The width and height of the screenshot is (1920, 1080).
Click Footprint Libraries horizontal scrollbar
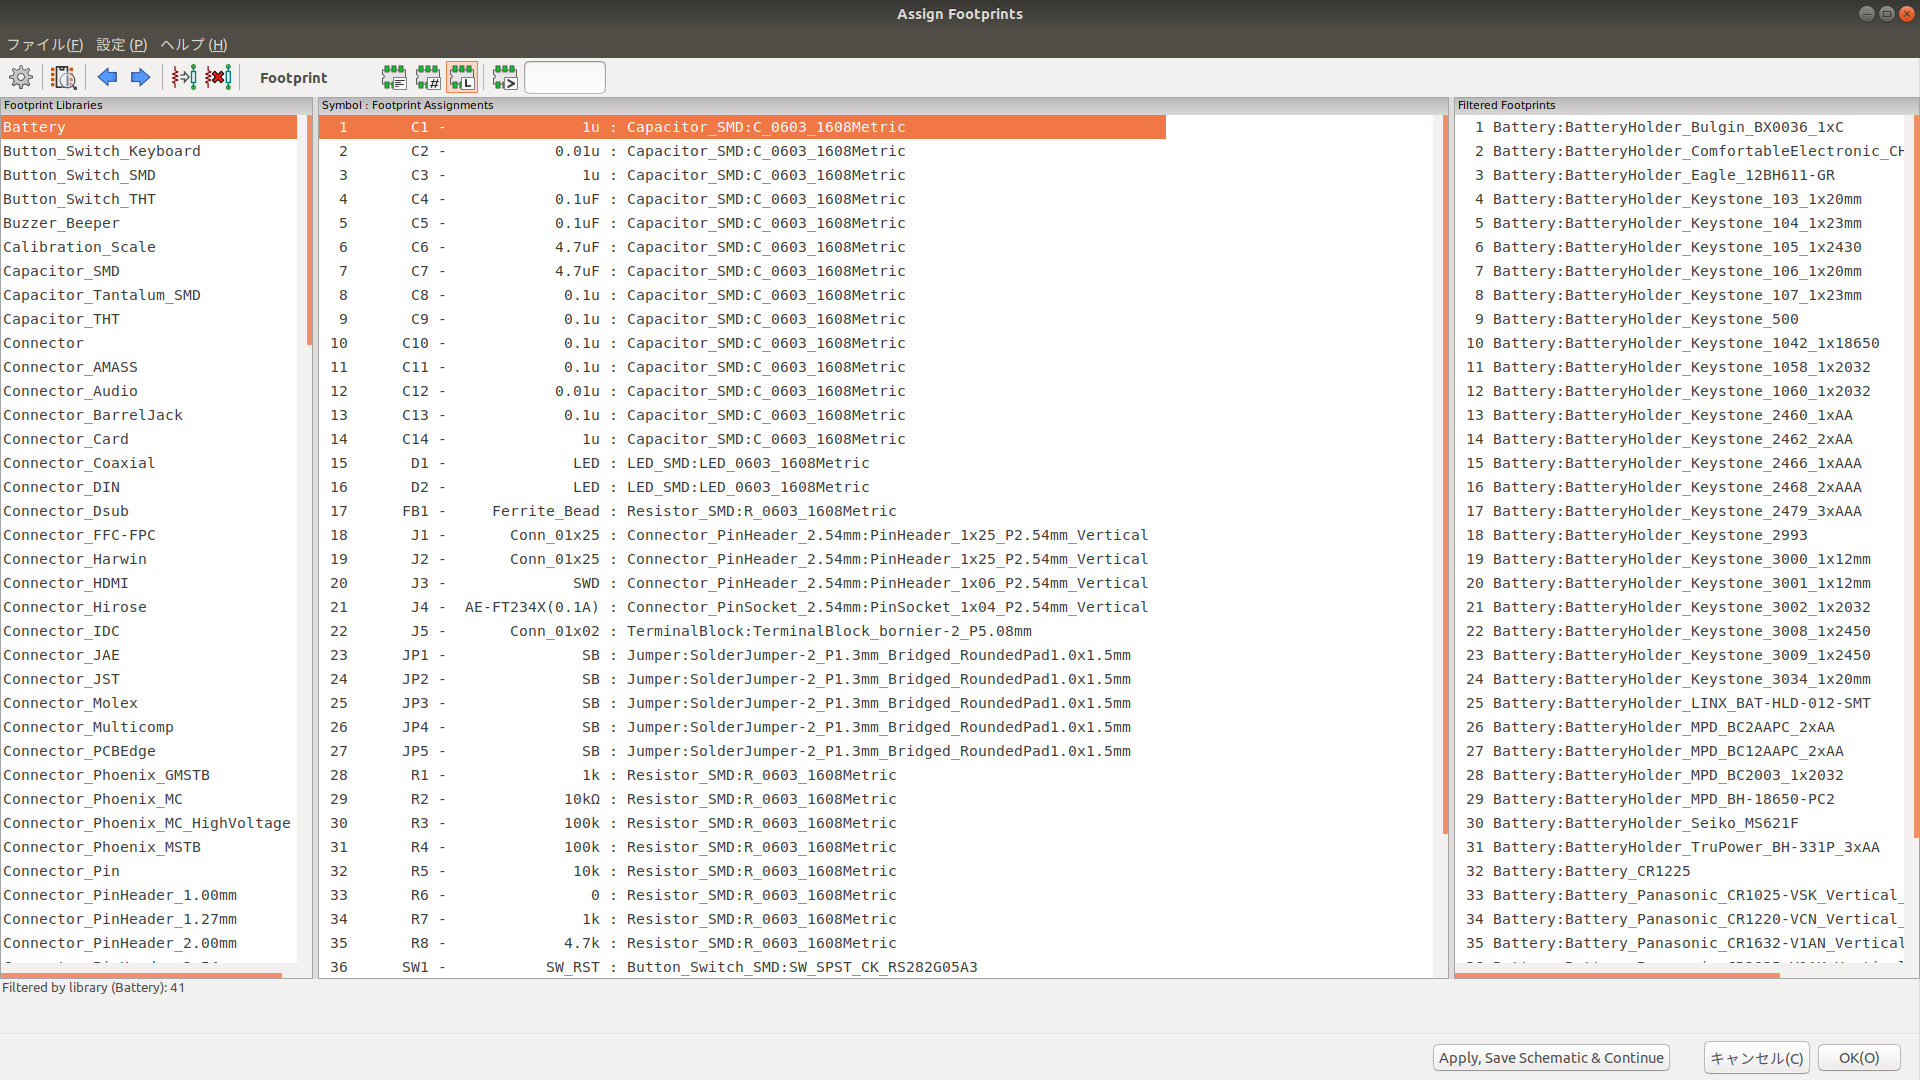pyautogui.click(x=141, y=975)
